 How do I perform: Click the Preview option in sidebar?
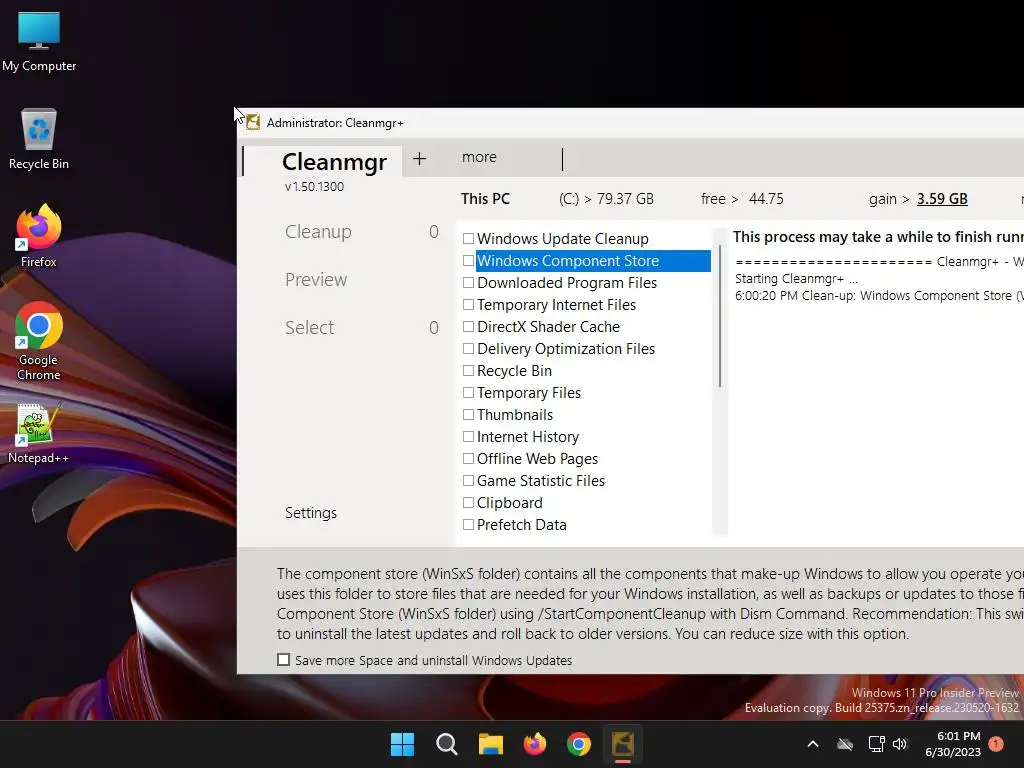coord(316,280)
